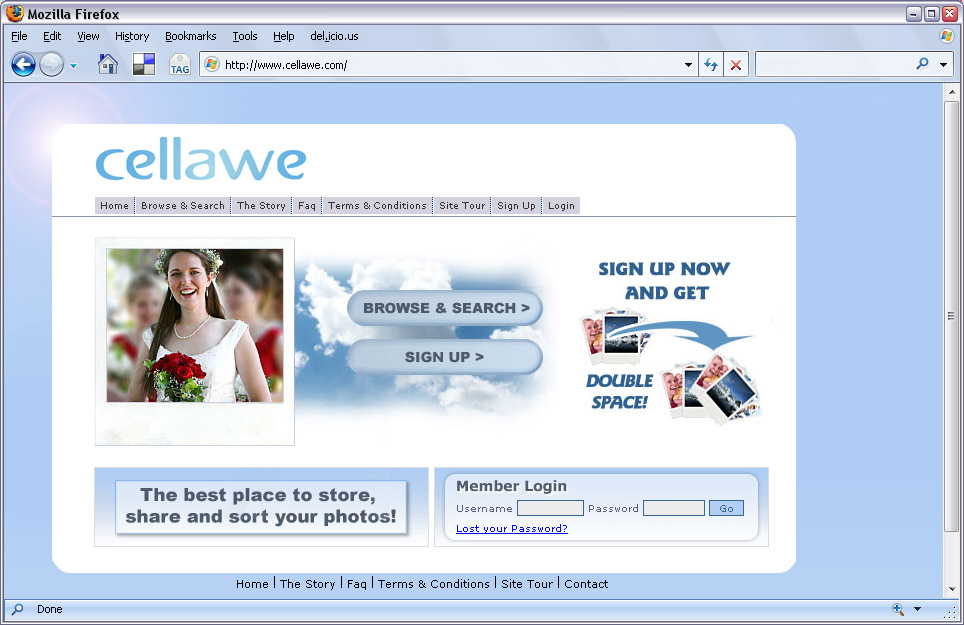The image size is (964, 625).
Task: Click the Go login button
Action: click(726, 508)
